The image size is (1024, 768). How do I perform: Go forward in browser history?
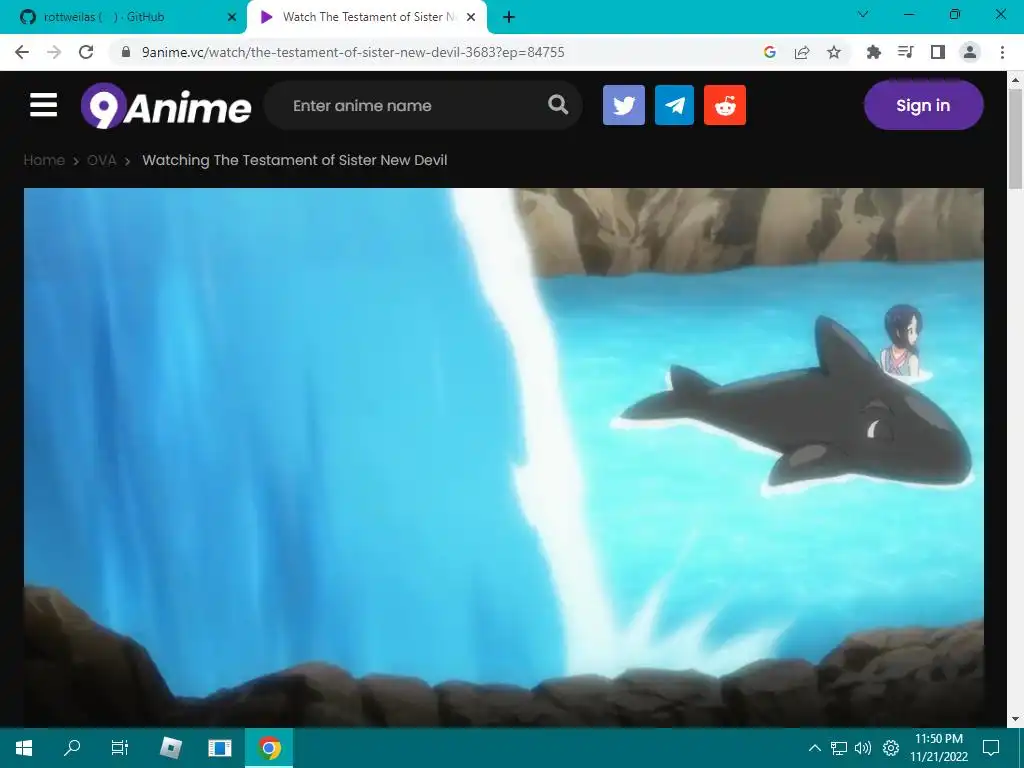(x=54, y=52)
